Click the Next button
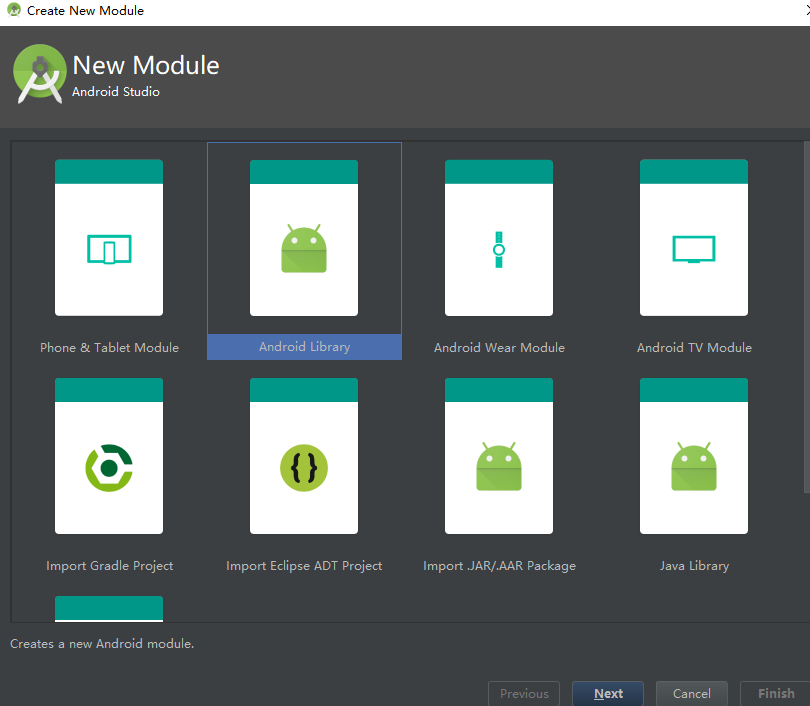The width and height of the screenshot is (810, 706). [x=608, y=694]
